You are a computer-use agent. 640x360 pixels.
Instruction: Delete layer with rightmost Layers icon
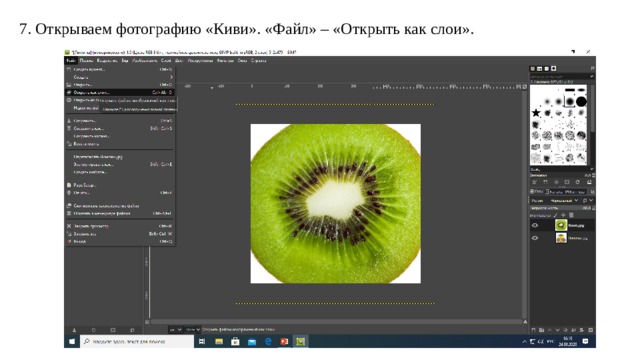tap(591, 330)
